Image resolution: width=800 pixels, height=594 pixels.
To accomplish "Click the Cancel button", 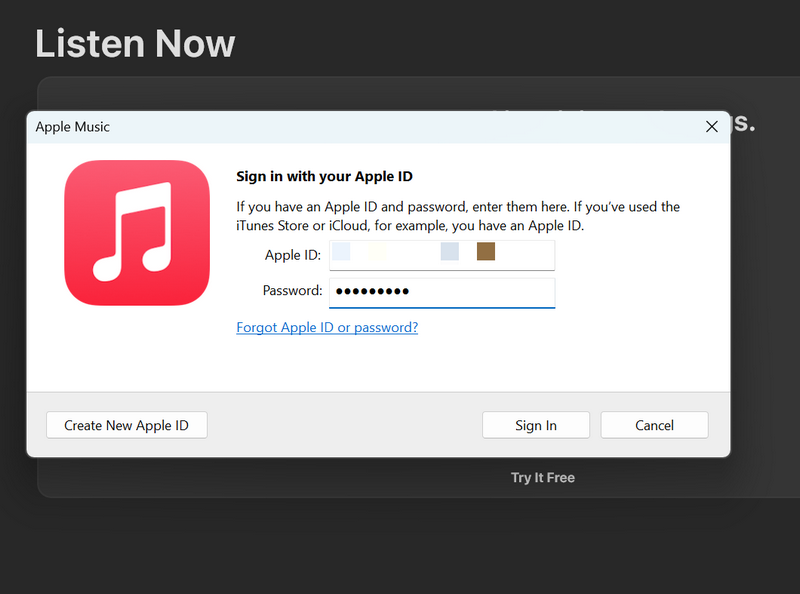I will point(654,425).
